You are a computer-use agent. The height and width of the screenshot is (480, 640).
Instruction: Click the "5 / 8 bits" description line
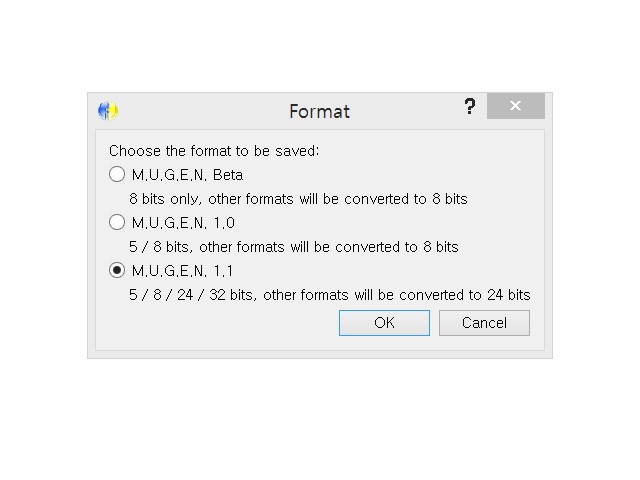pos(293,247)
